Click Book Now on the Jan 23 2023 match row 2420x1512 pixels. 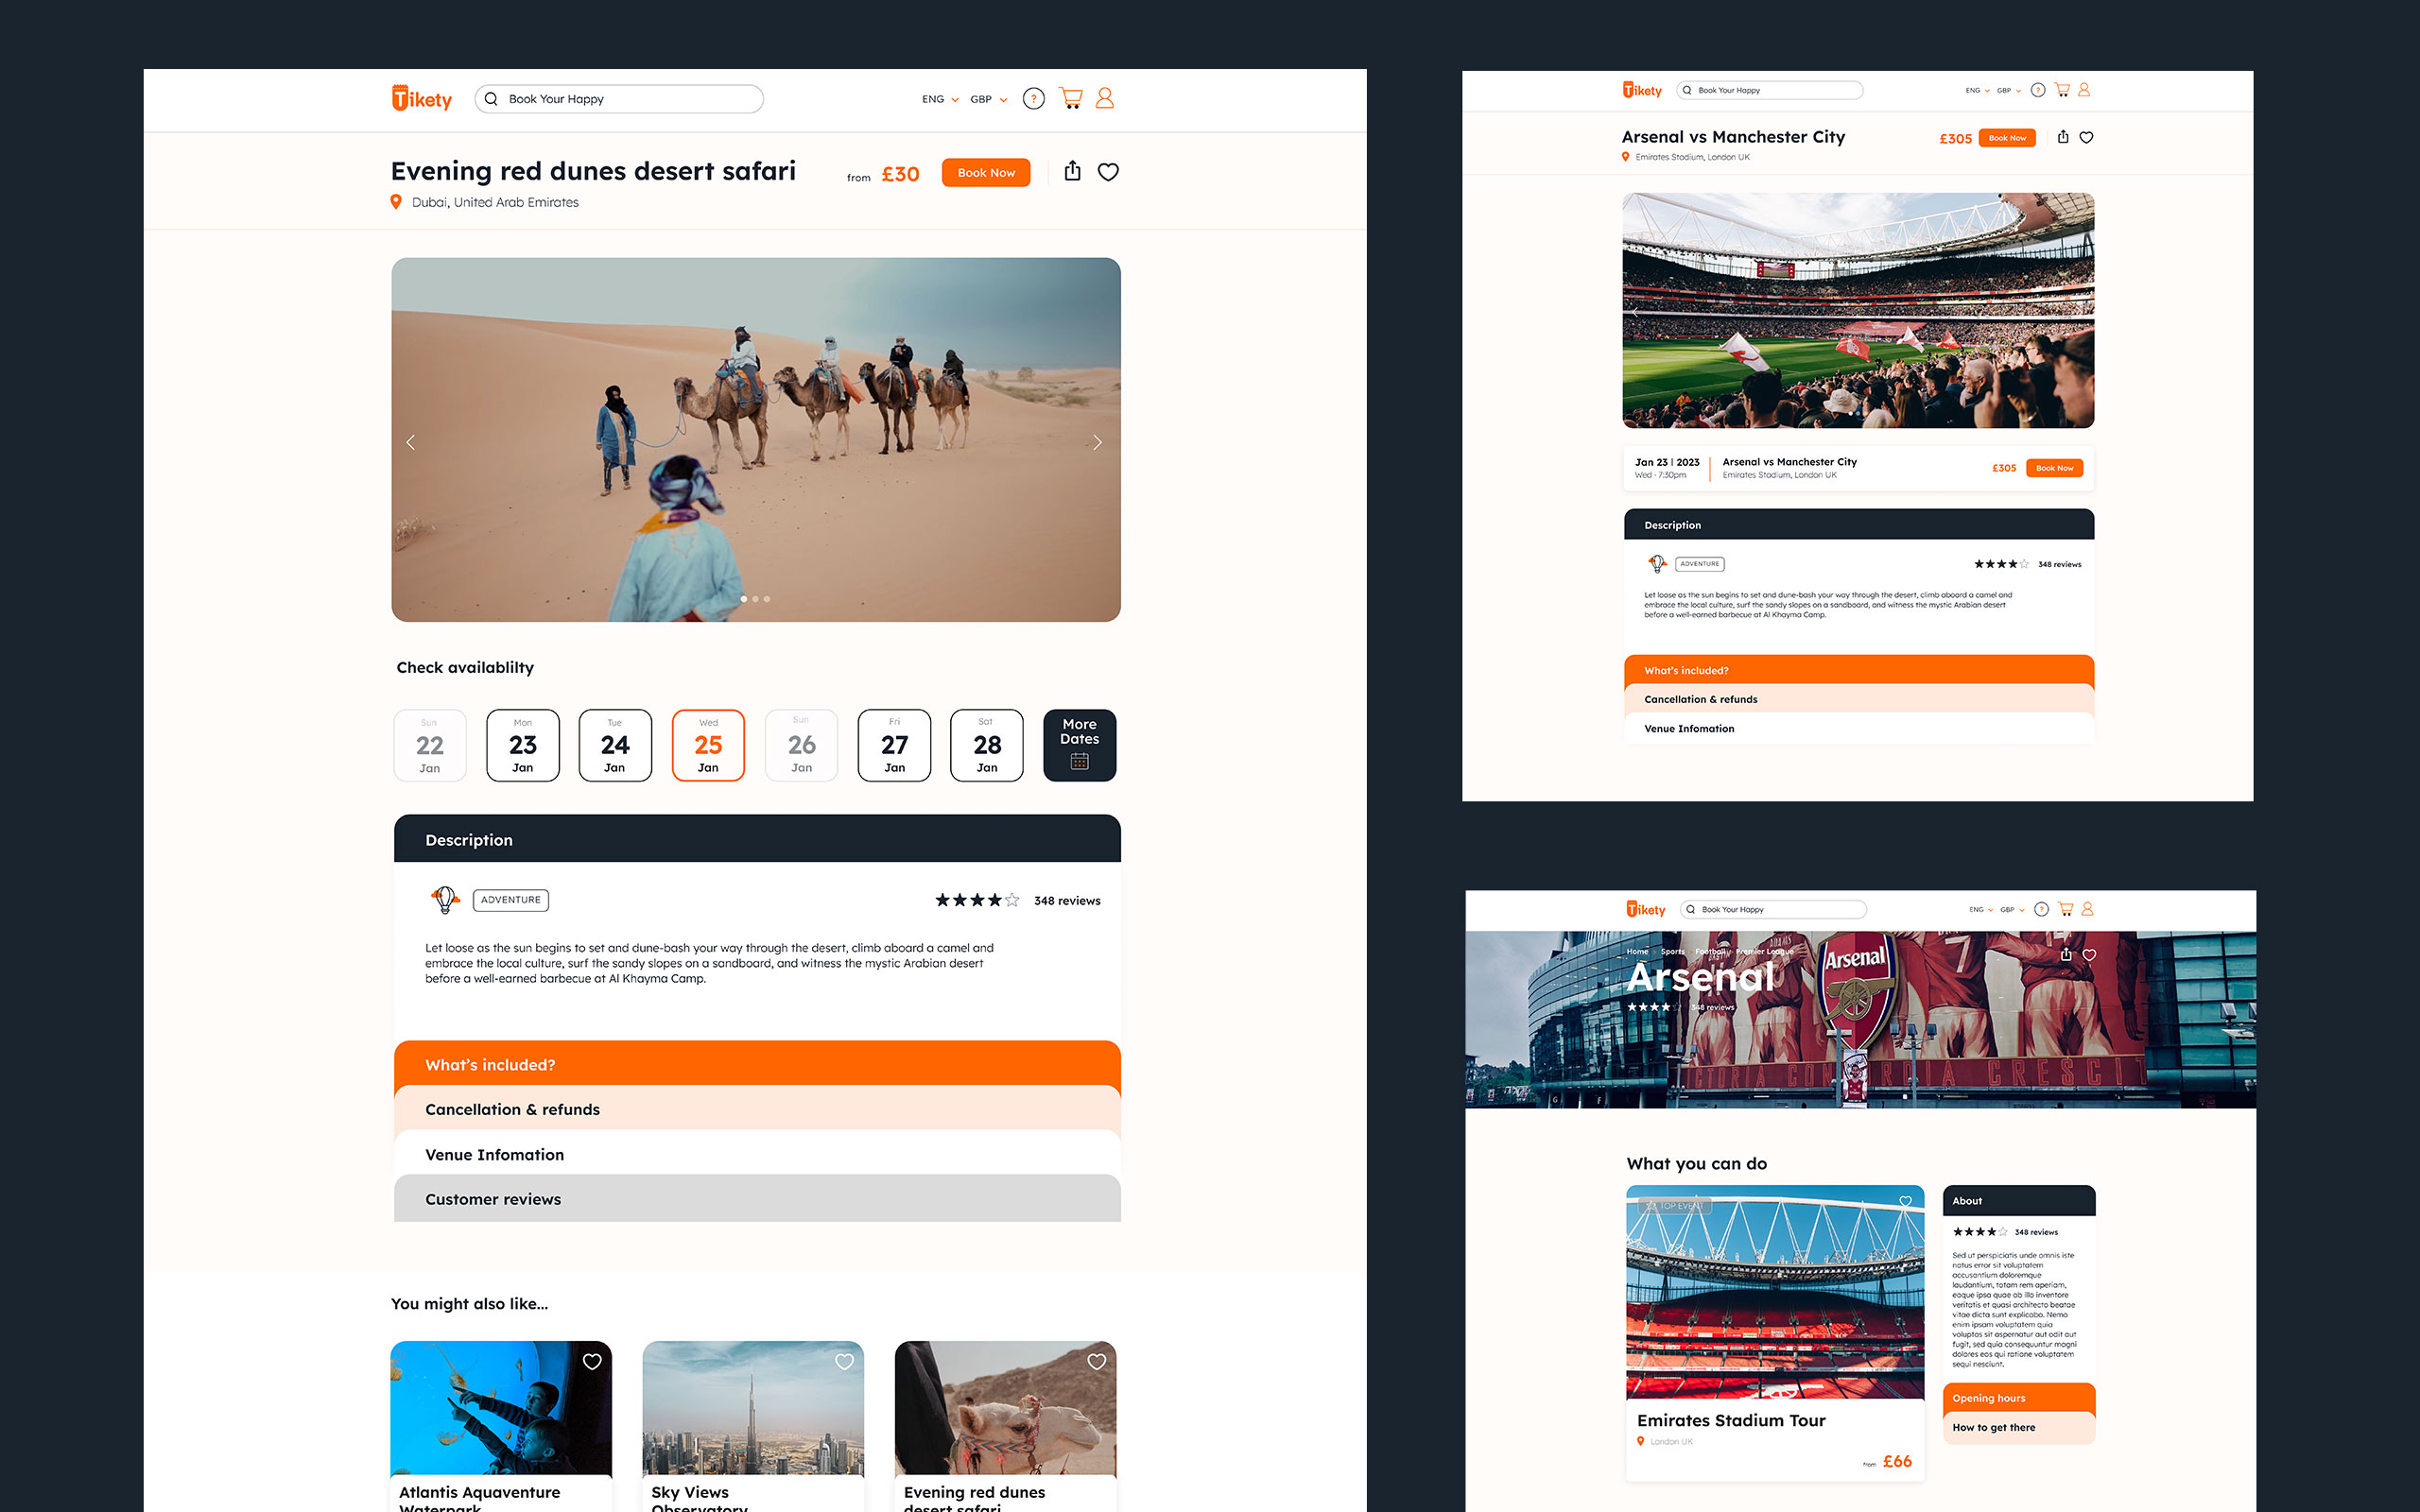pyautogui.click(x=2054, y=468)
